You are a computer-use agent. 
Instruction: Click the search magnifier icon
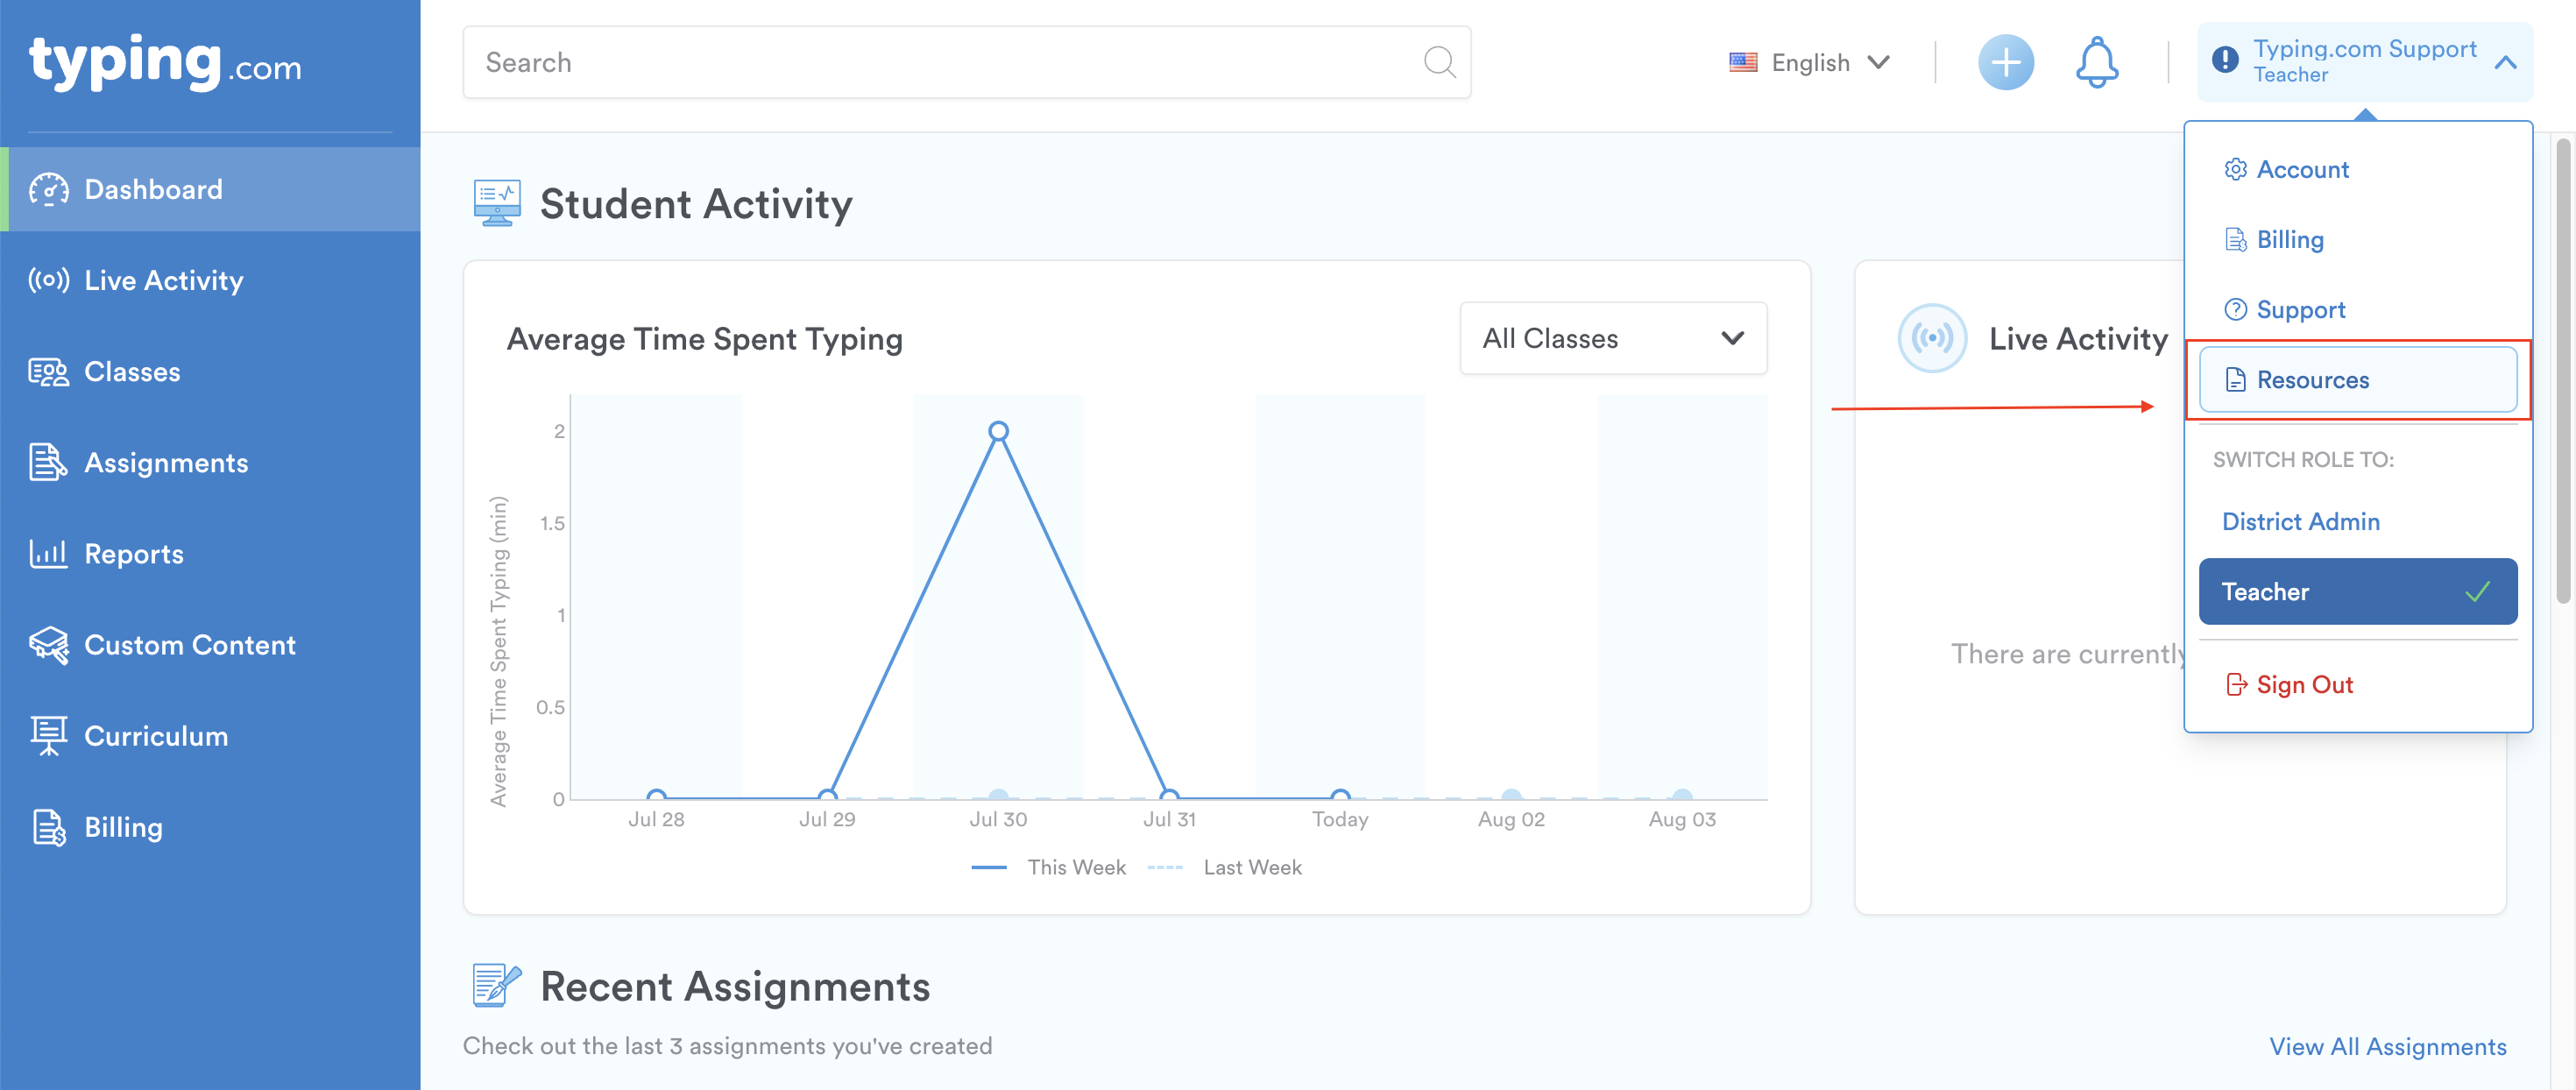(x=1438, y=62)
